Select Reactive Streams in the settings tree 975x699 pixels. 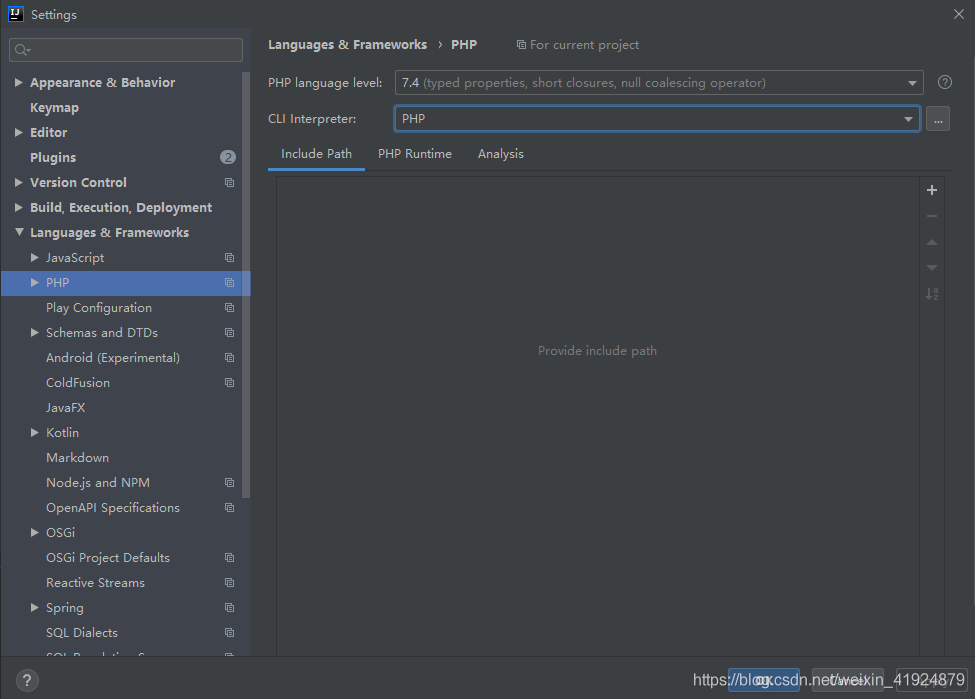(95, 583)
